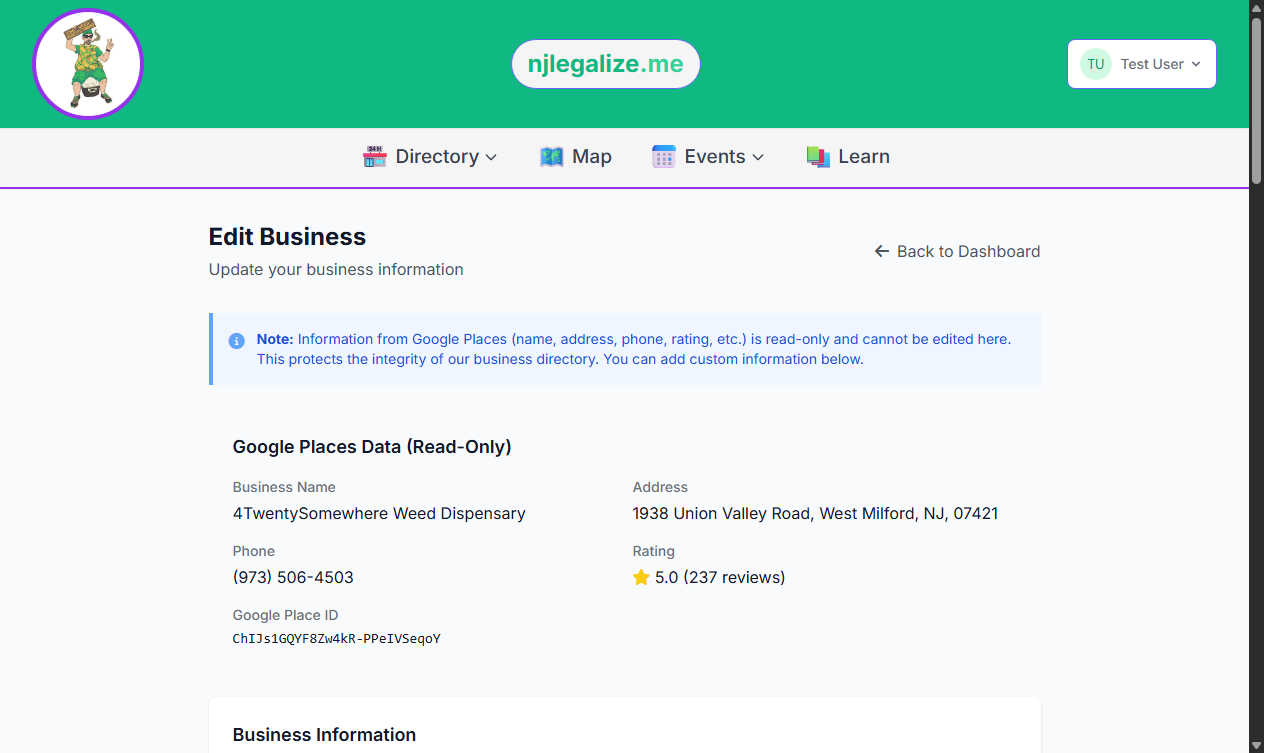The width and height of the screenshot is (1264, 753).
Task: Open the njlegalize.me home badge
Action: [606, 64]
